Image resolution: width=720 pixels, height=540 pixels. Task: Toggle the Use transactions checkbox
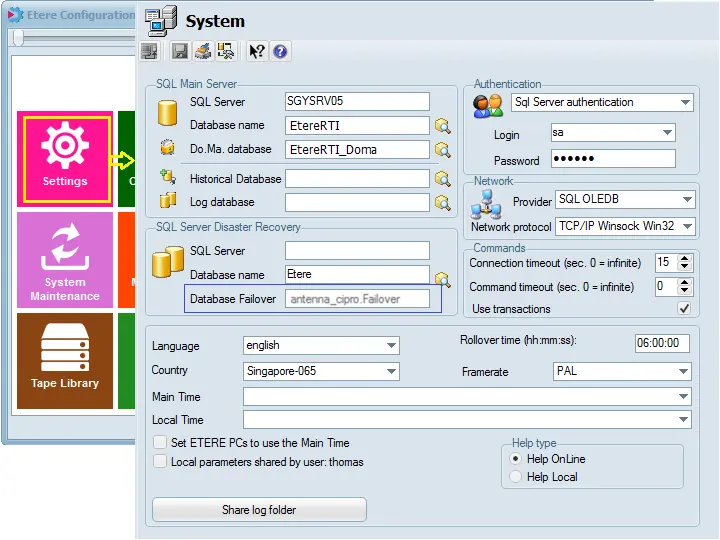pyautogui.click(x=684, y=309)
